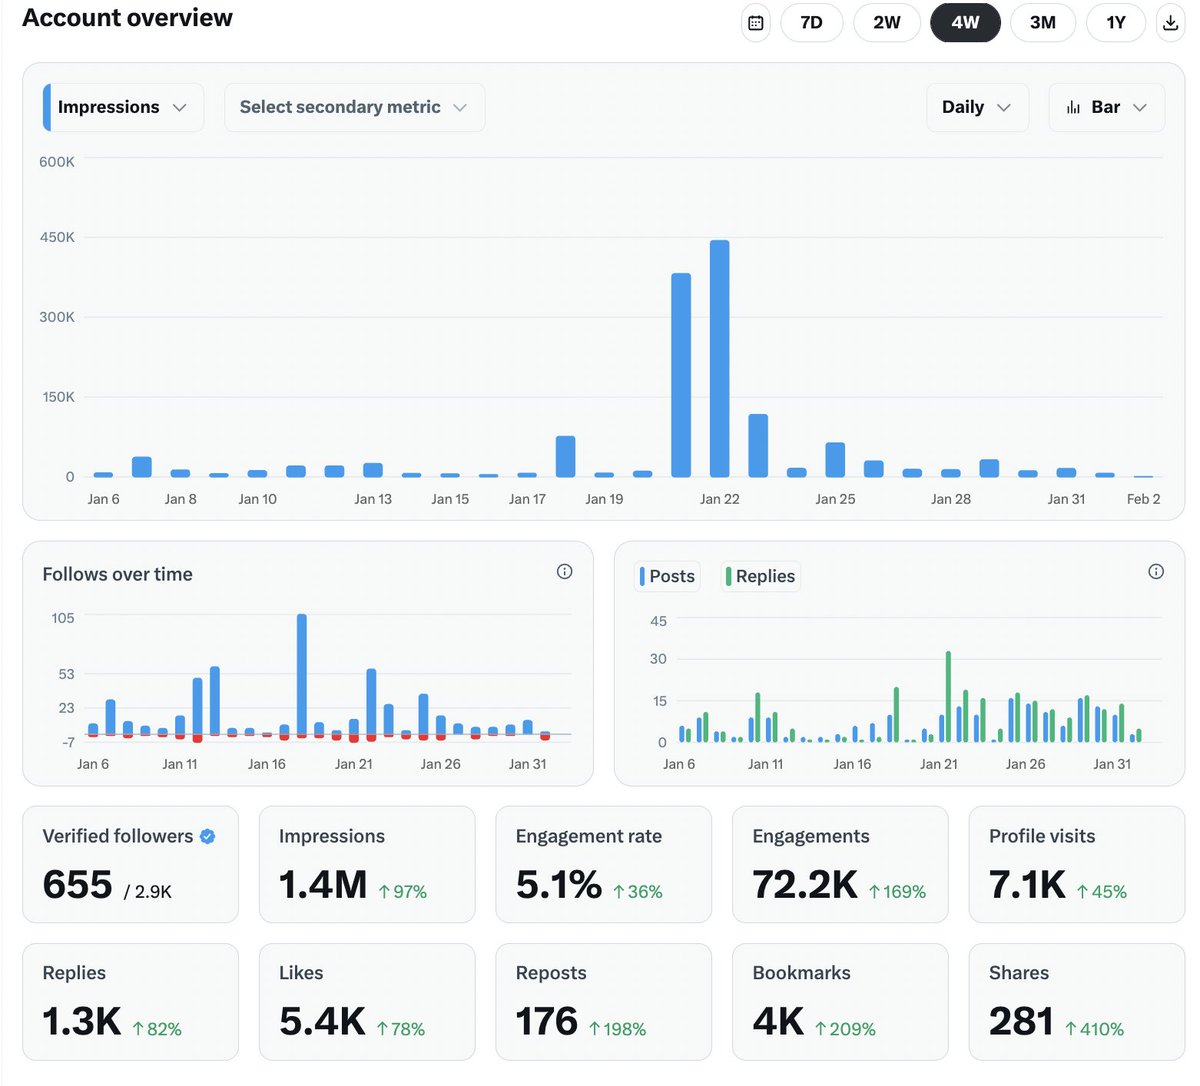
Task: Open the Likes 5.4K card
Action: pyautogui.click(x=367, y=1002)
